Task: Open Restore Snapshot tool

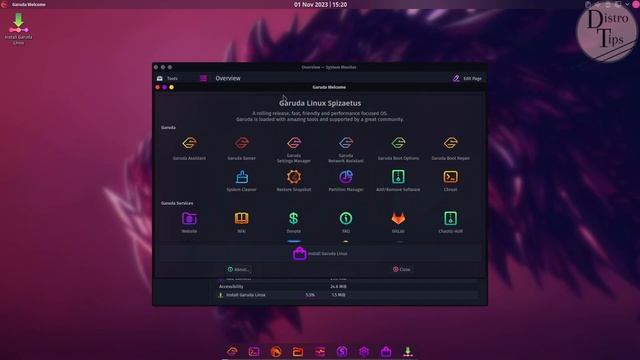Action: coord(294,180)
